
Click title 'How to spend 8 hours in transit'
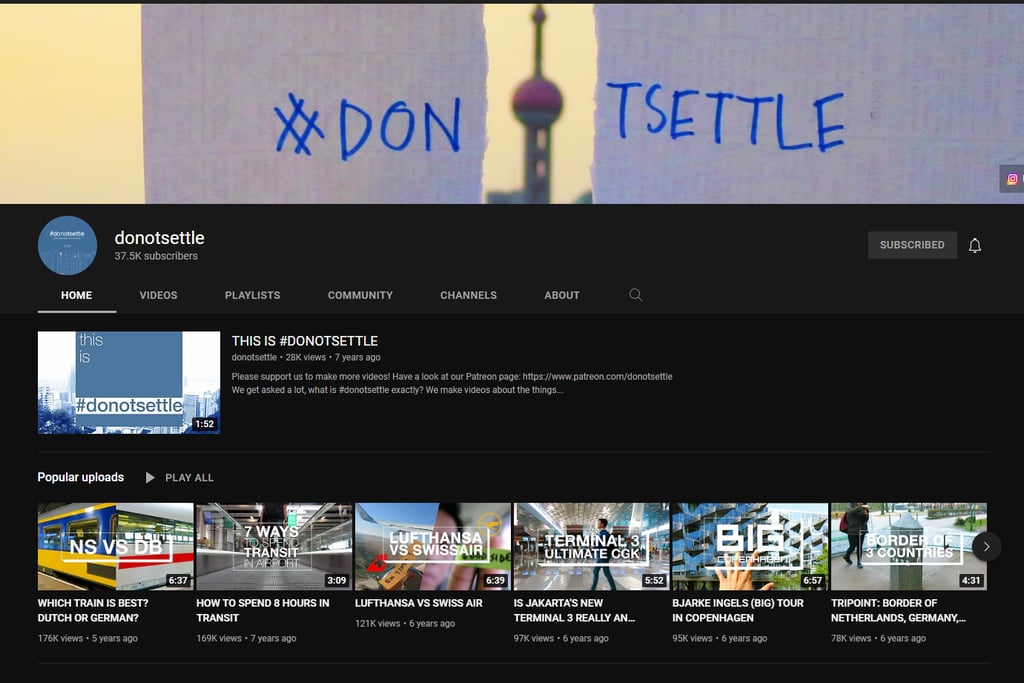263,611
